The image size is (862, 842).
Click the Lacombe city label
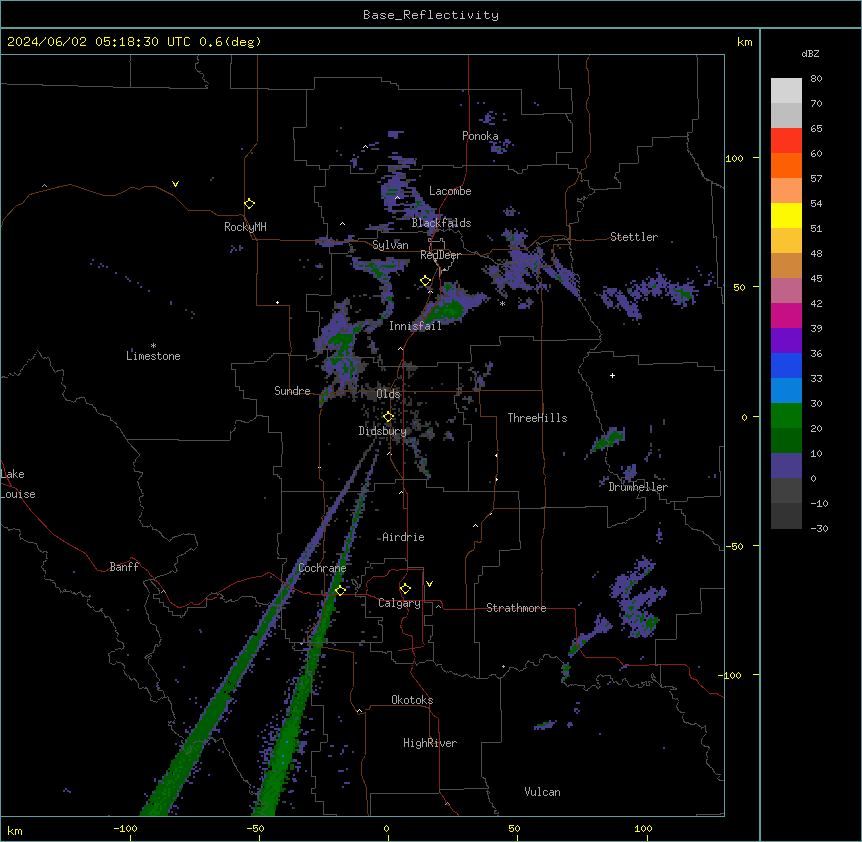point(450,191)
